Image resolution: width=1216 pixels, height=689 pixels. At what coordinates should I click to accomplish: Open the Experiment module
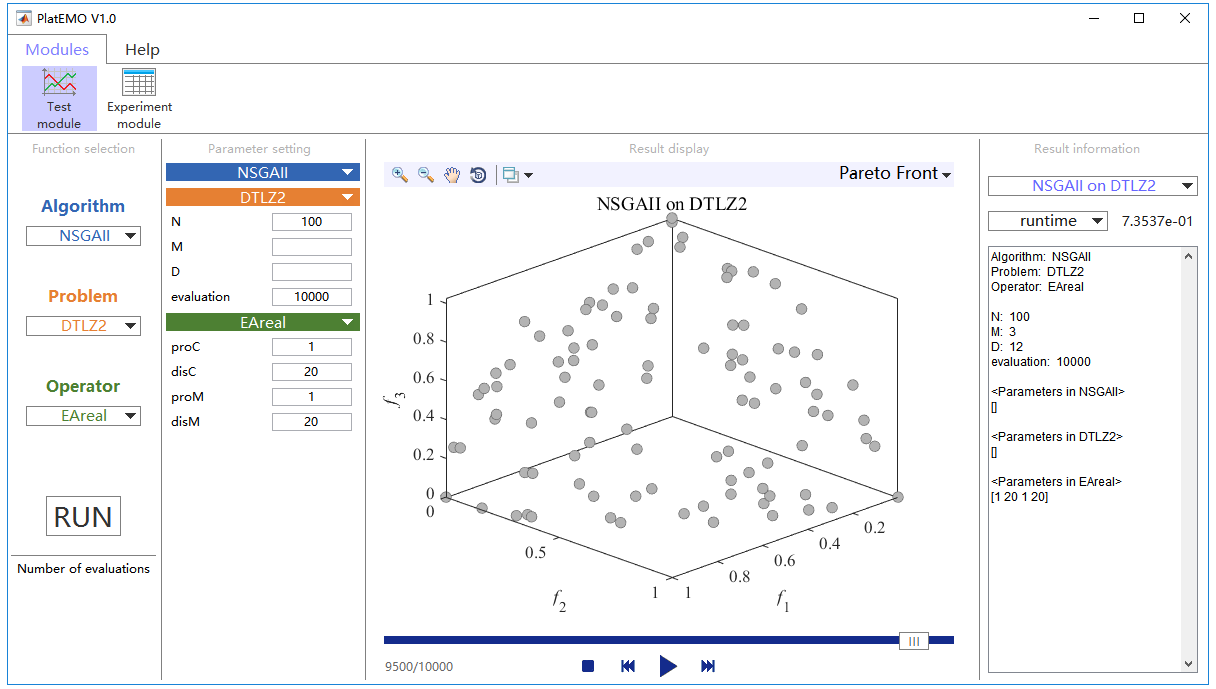[139, 98]
